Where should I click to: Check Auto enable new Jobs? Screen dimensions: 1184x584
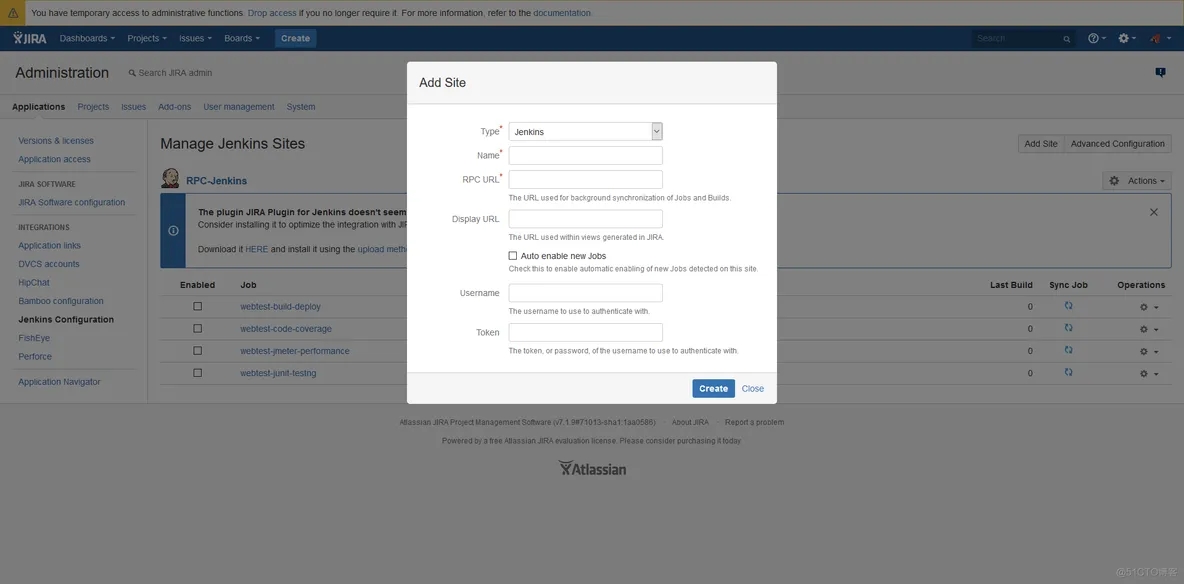click(x=513, y=256)
